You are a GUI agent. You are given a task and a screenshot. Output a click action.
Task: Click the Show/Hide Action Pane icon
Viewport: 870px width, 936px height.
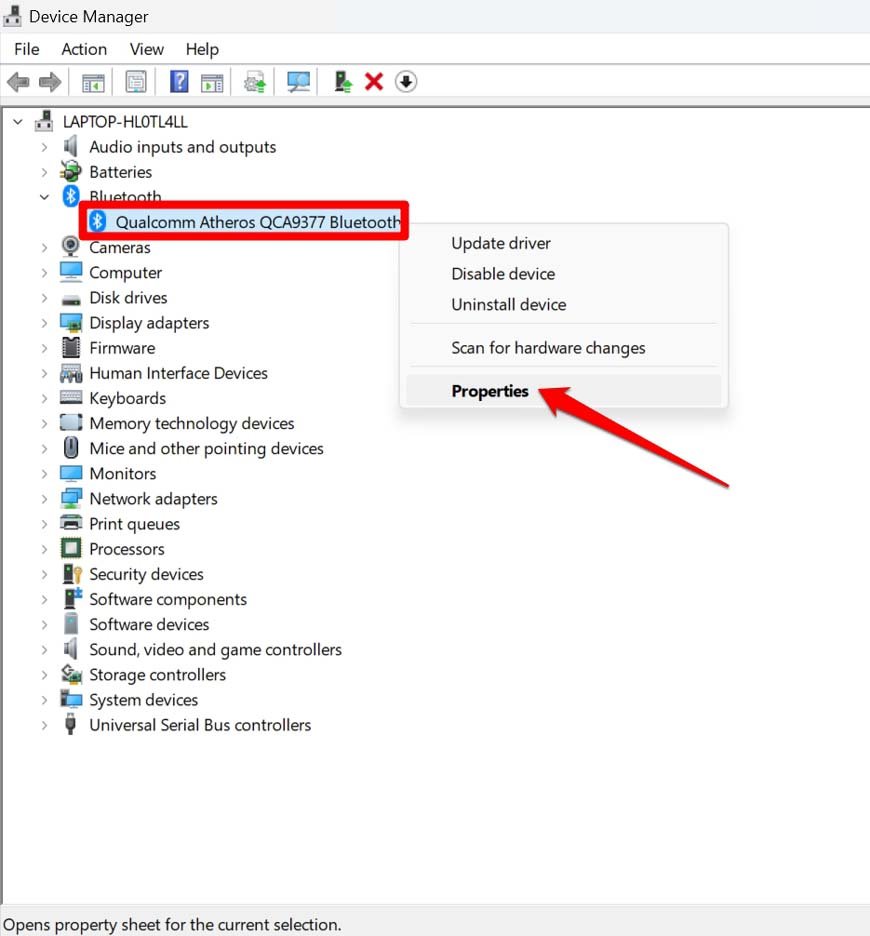tap(212, 82)
